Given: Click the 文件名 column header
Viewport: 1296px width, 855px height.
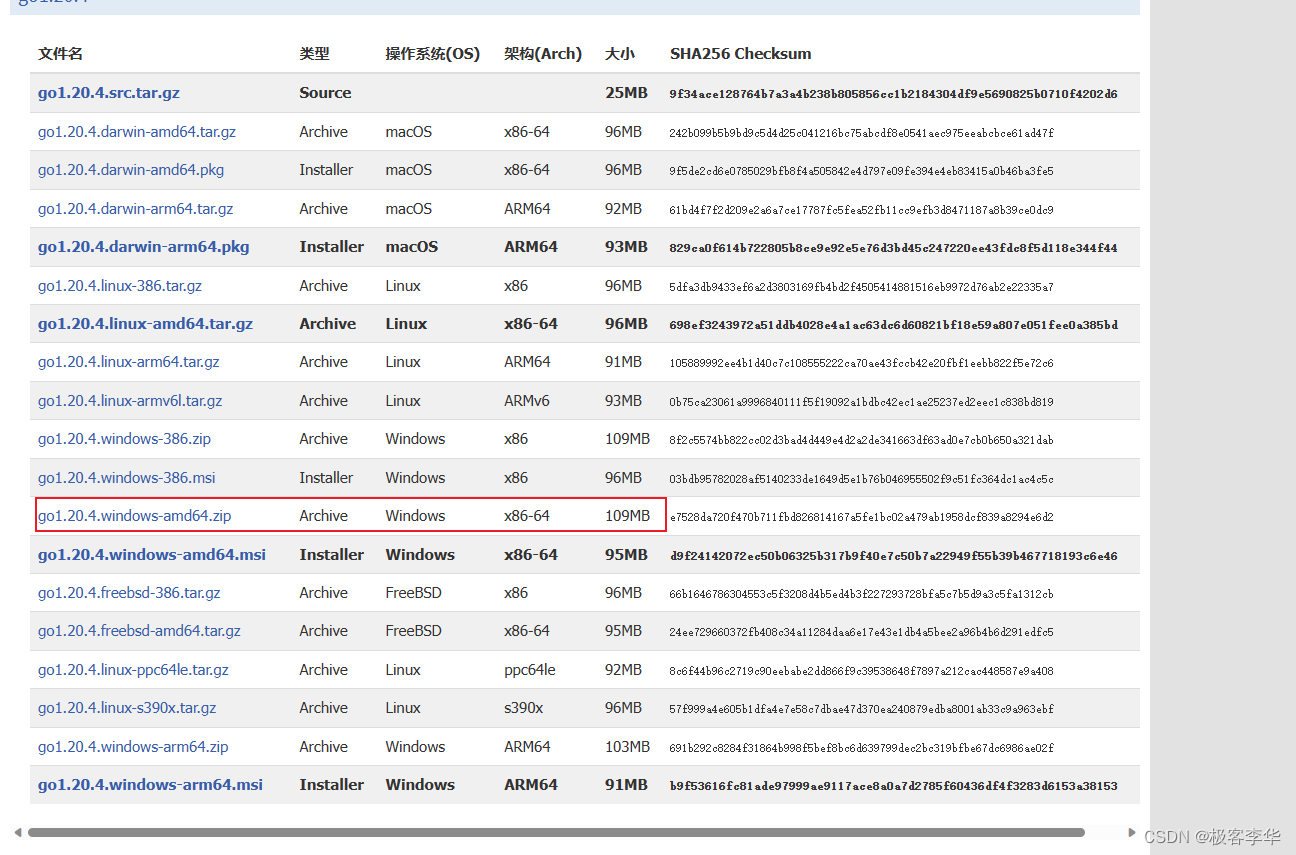Looking at the screenshot, I should click(60, 54).
